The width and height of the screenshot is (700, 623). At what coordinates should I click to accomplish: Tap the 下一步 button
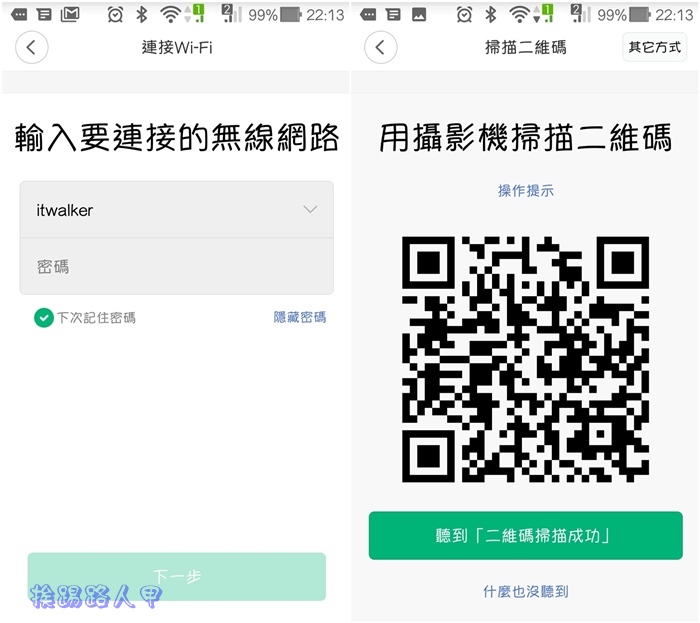coord(177,577)
